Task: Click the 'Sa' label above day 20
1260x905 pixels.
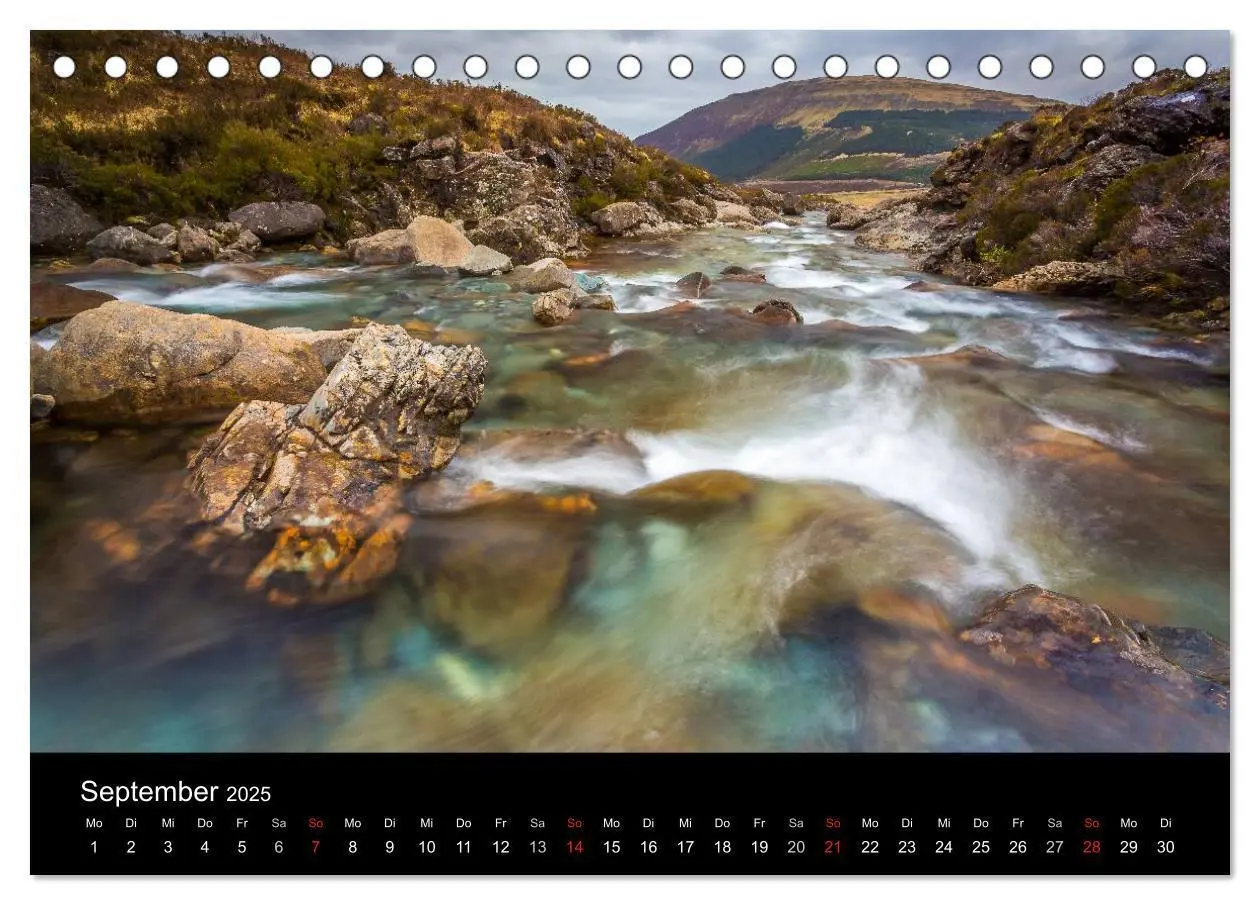Action: (797, 823)
